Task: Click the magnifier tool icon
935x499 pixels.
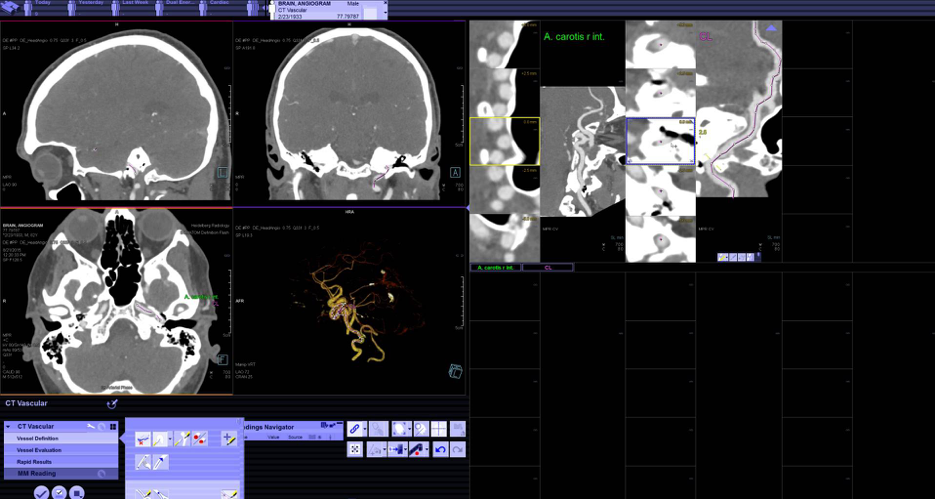Action: tap(421, 429)
